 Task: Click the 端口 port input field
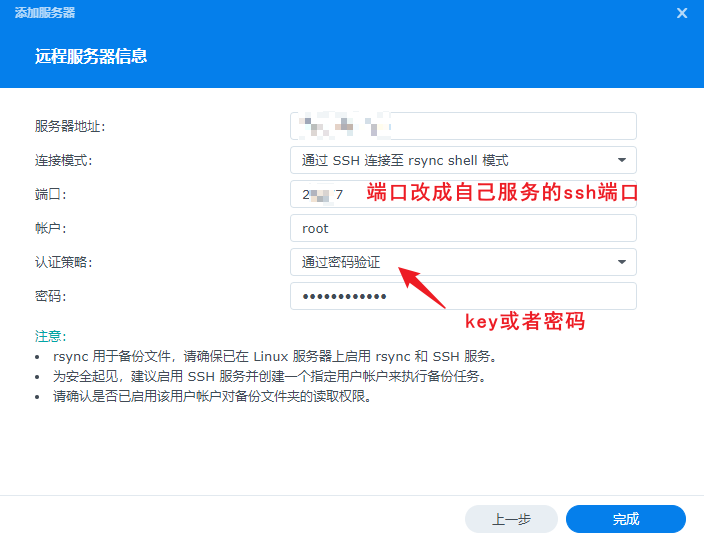coord(463,194)
